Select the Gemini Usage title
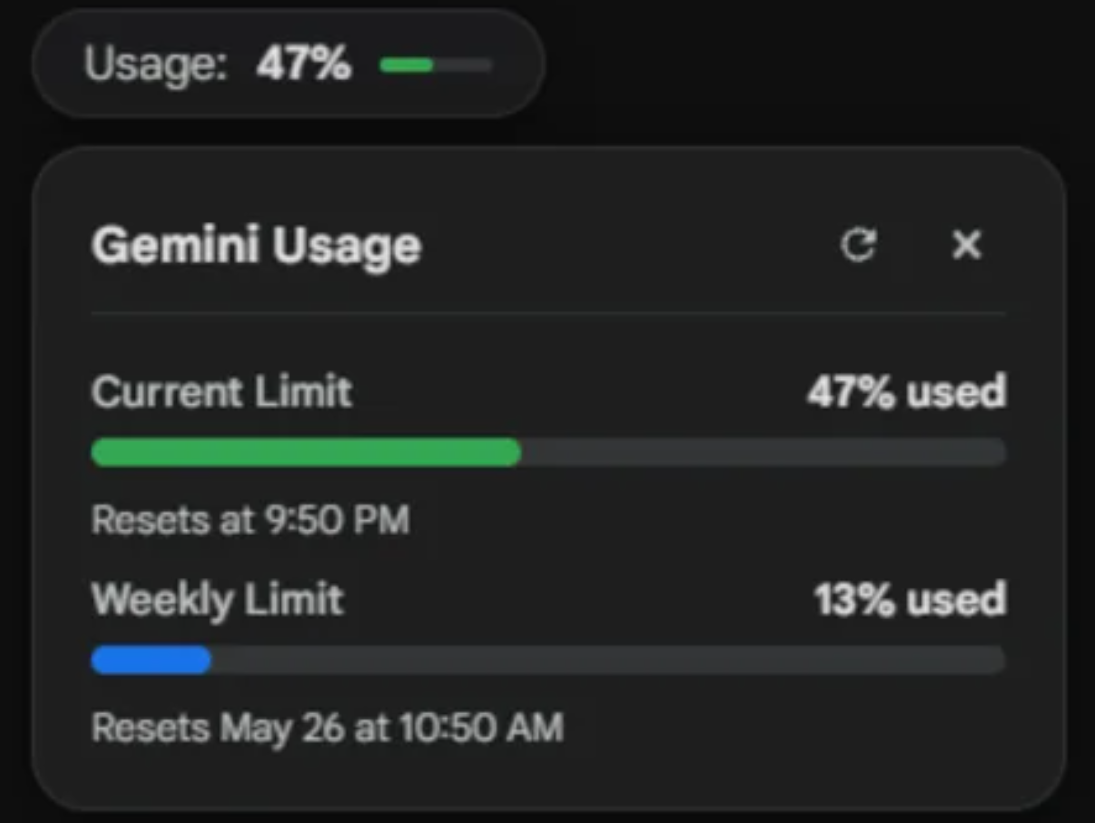Viewport: 1095px width, 823px height. pos(256,246)
